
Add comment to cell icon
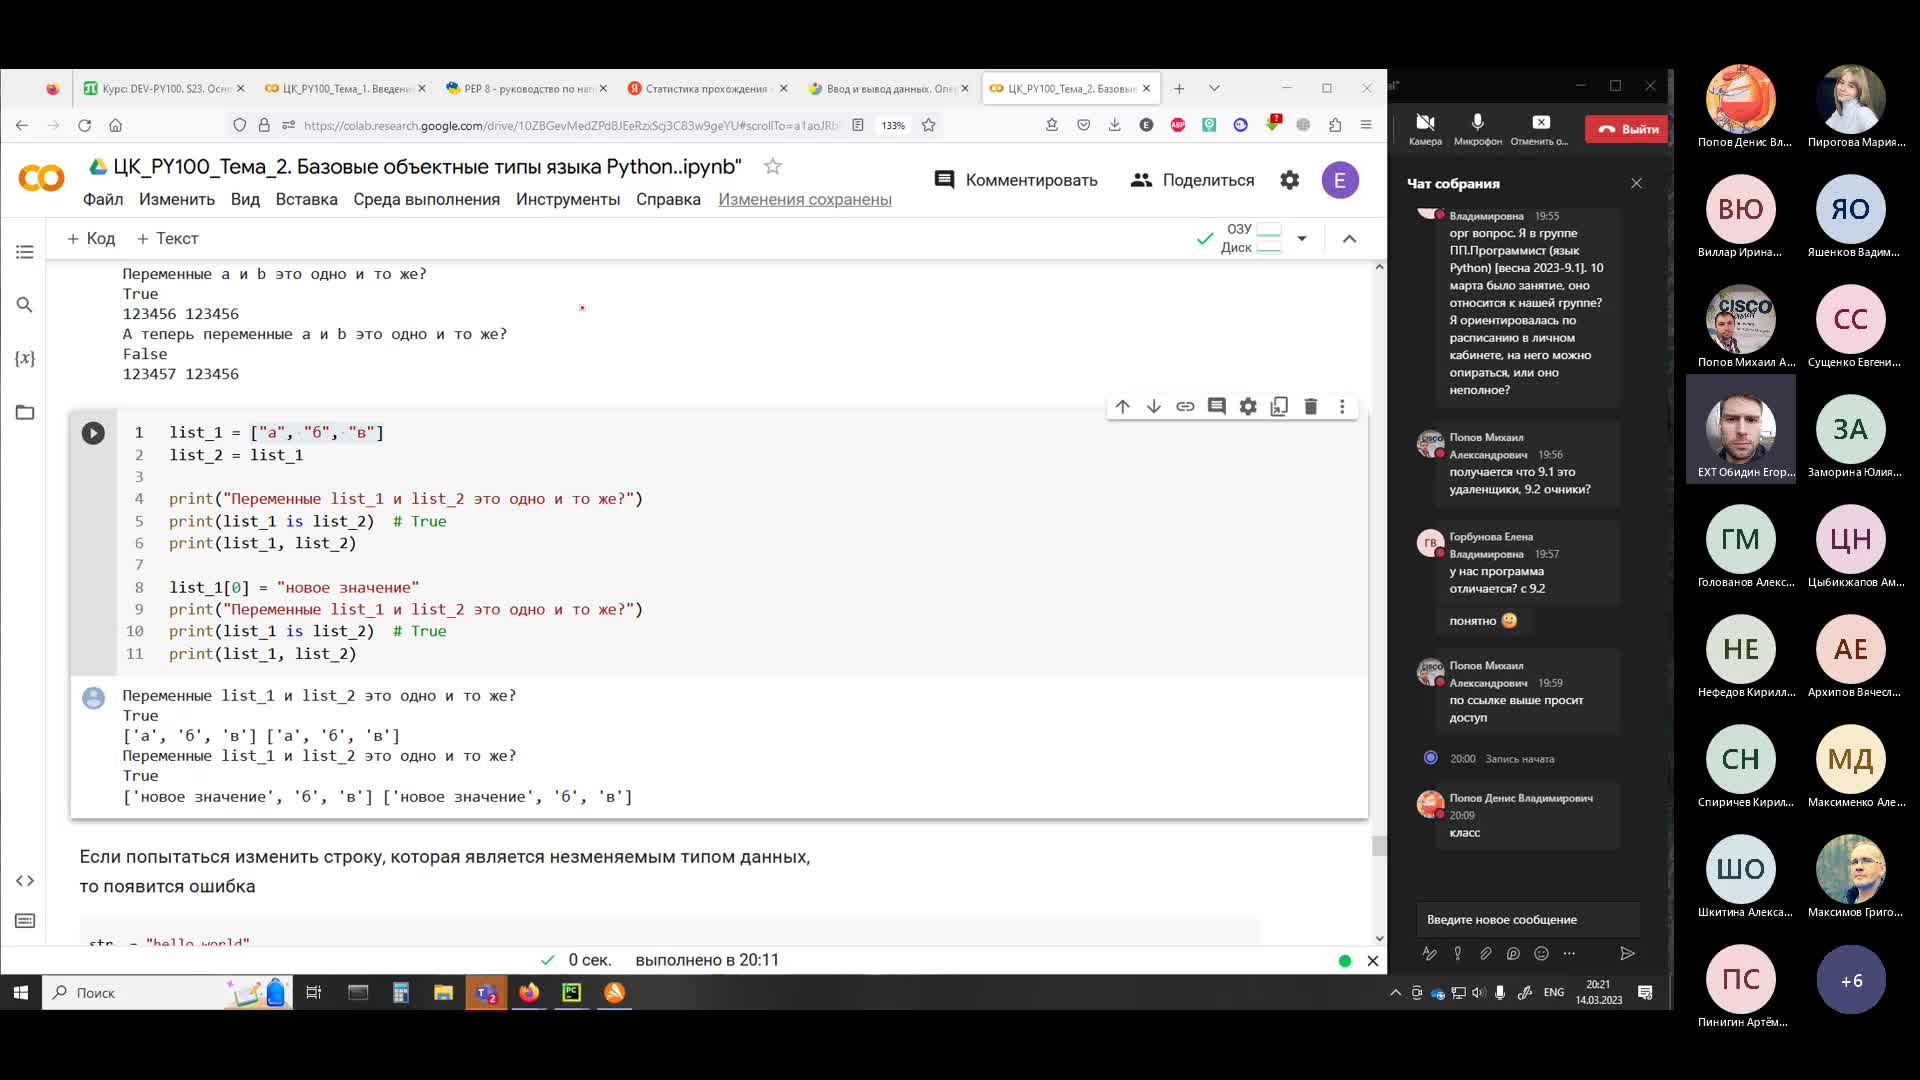pos(1217,407)
